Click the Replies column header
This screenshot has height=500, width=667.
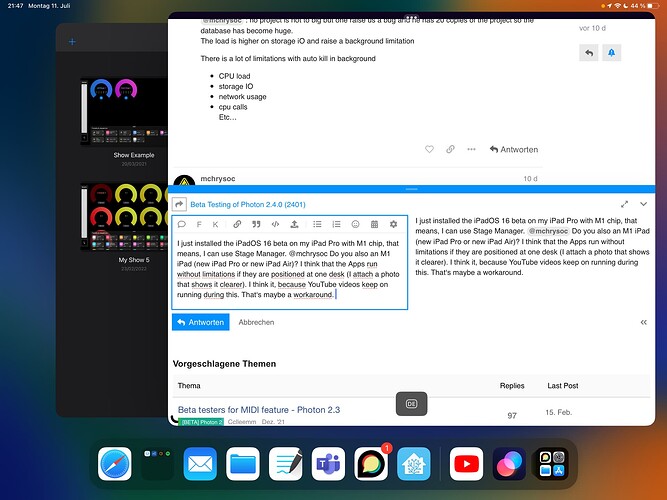tap(512, 386)
